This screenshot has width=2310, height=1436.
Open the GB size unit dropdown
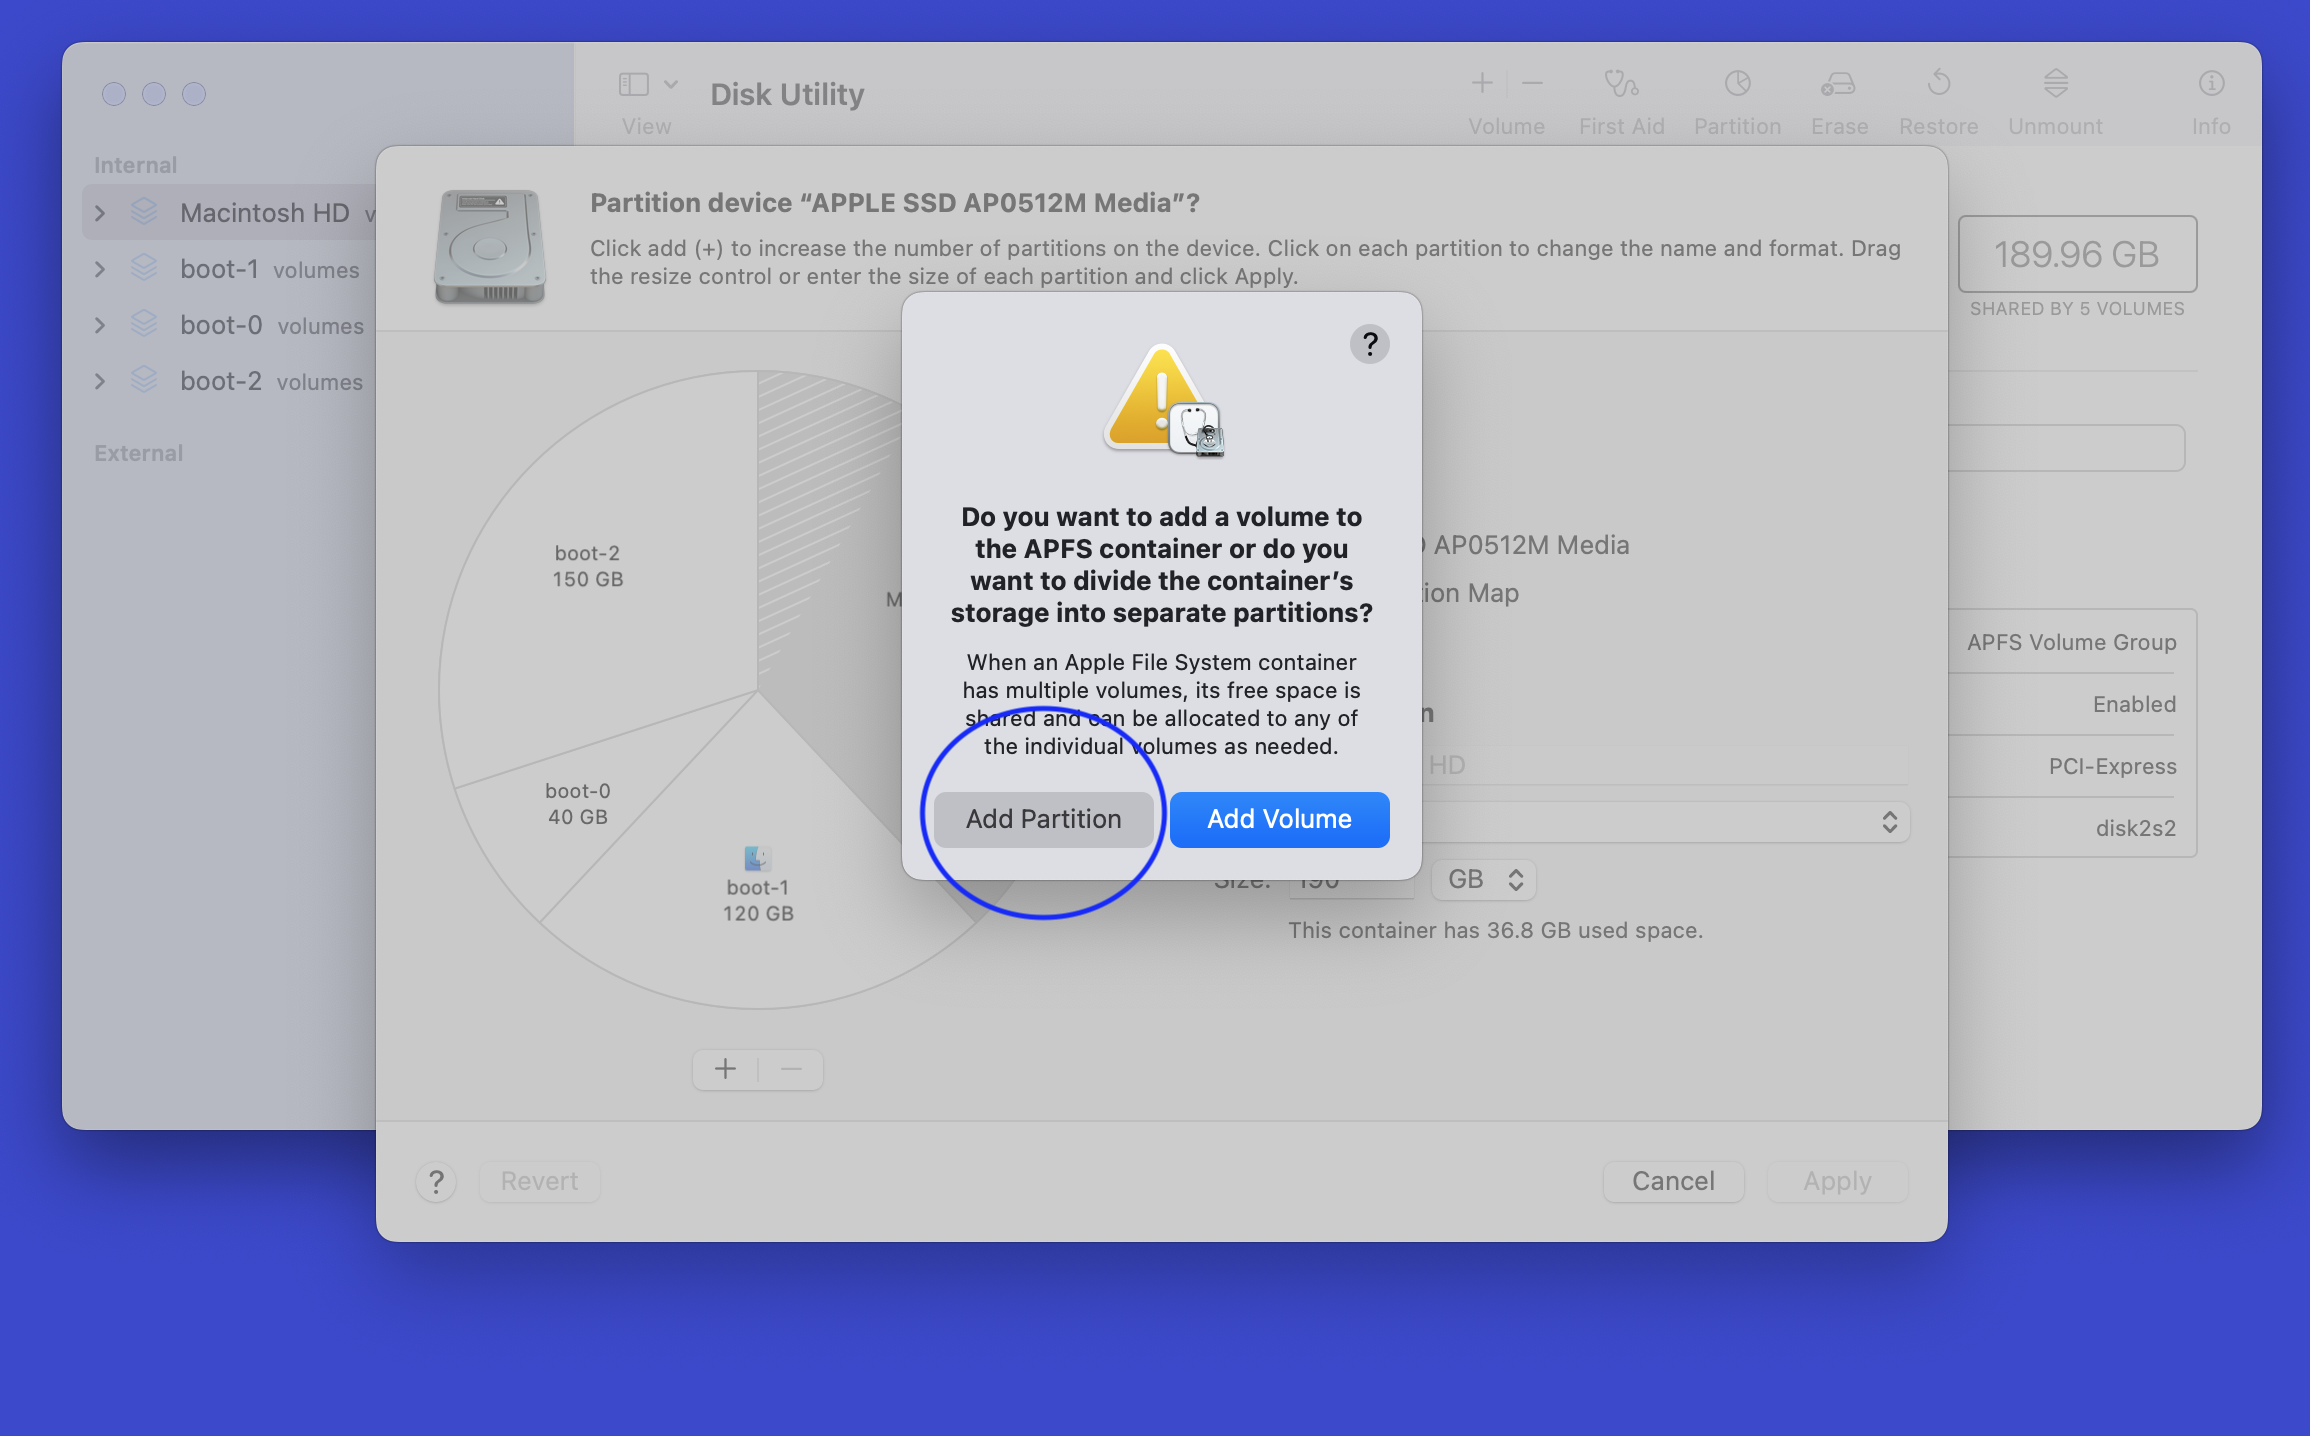tap(1484, 880)
